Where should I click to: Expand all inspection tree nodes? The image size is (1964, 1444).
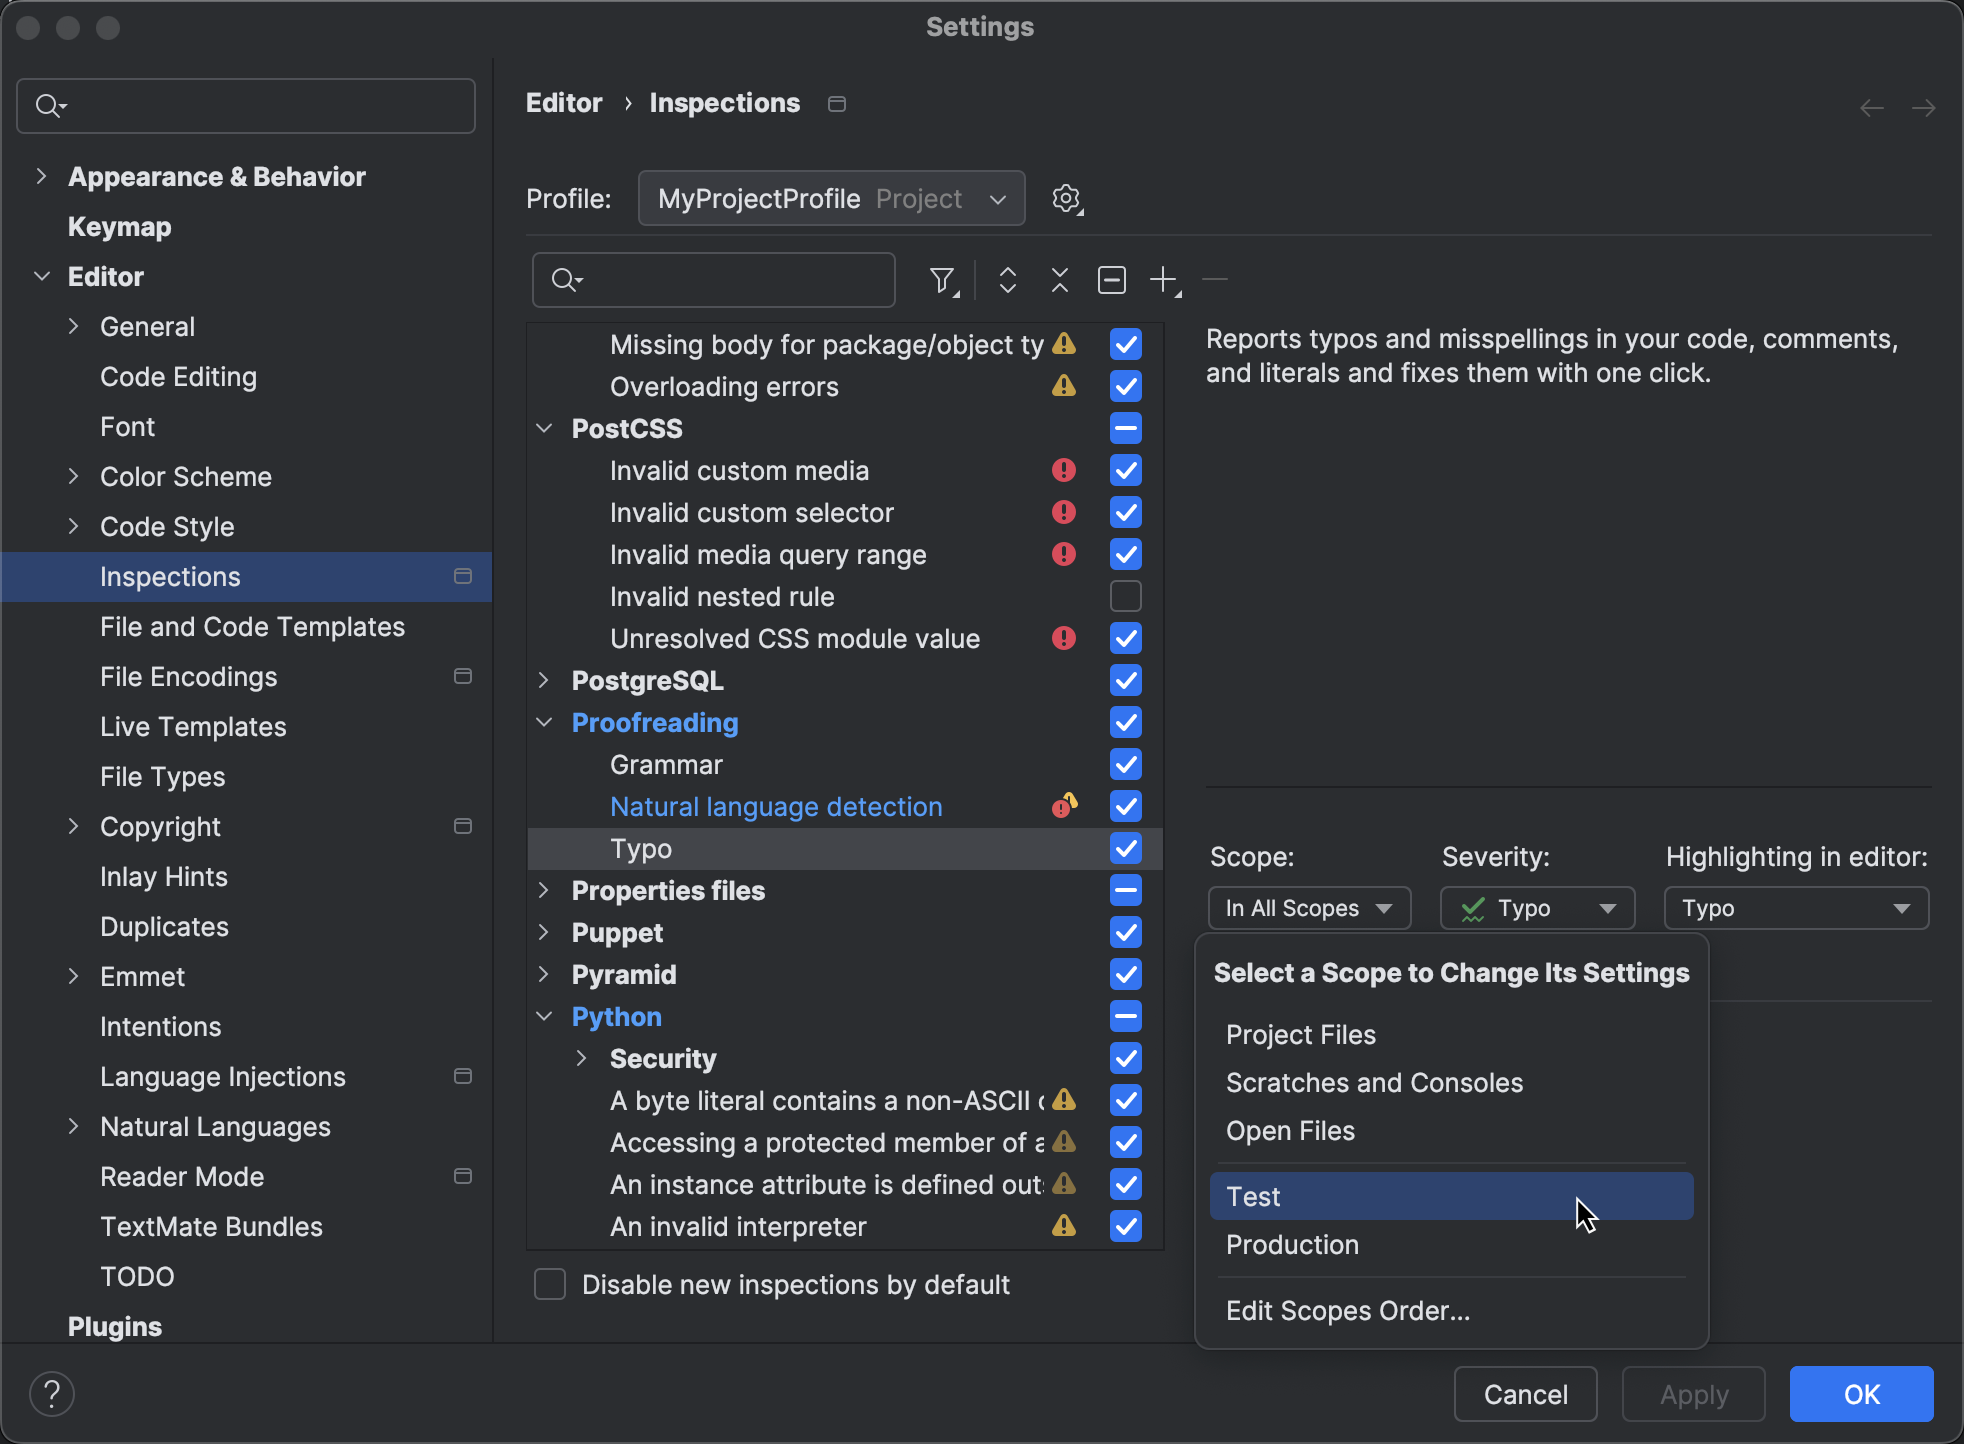click(x=1008, y=280)
